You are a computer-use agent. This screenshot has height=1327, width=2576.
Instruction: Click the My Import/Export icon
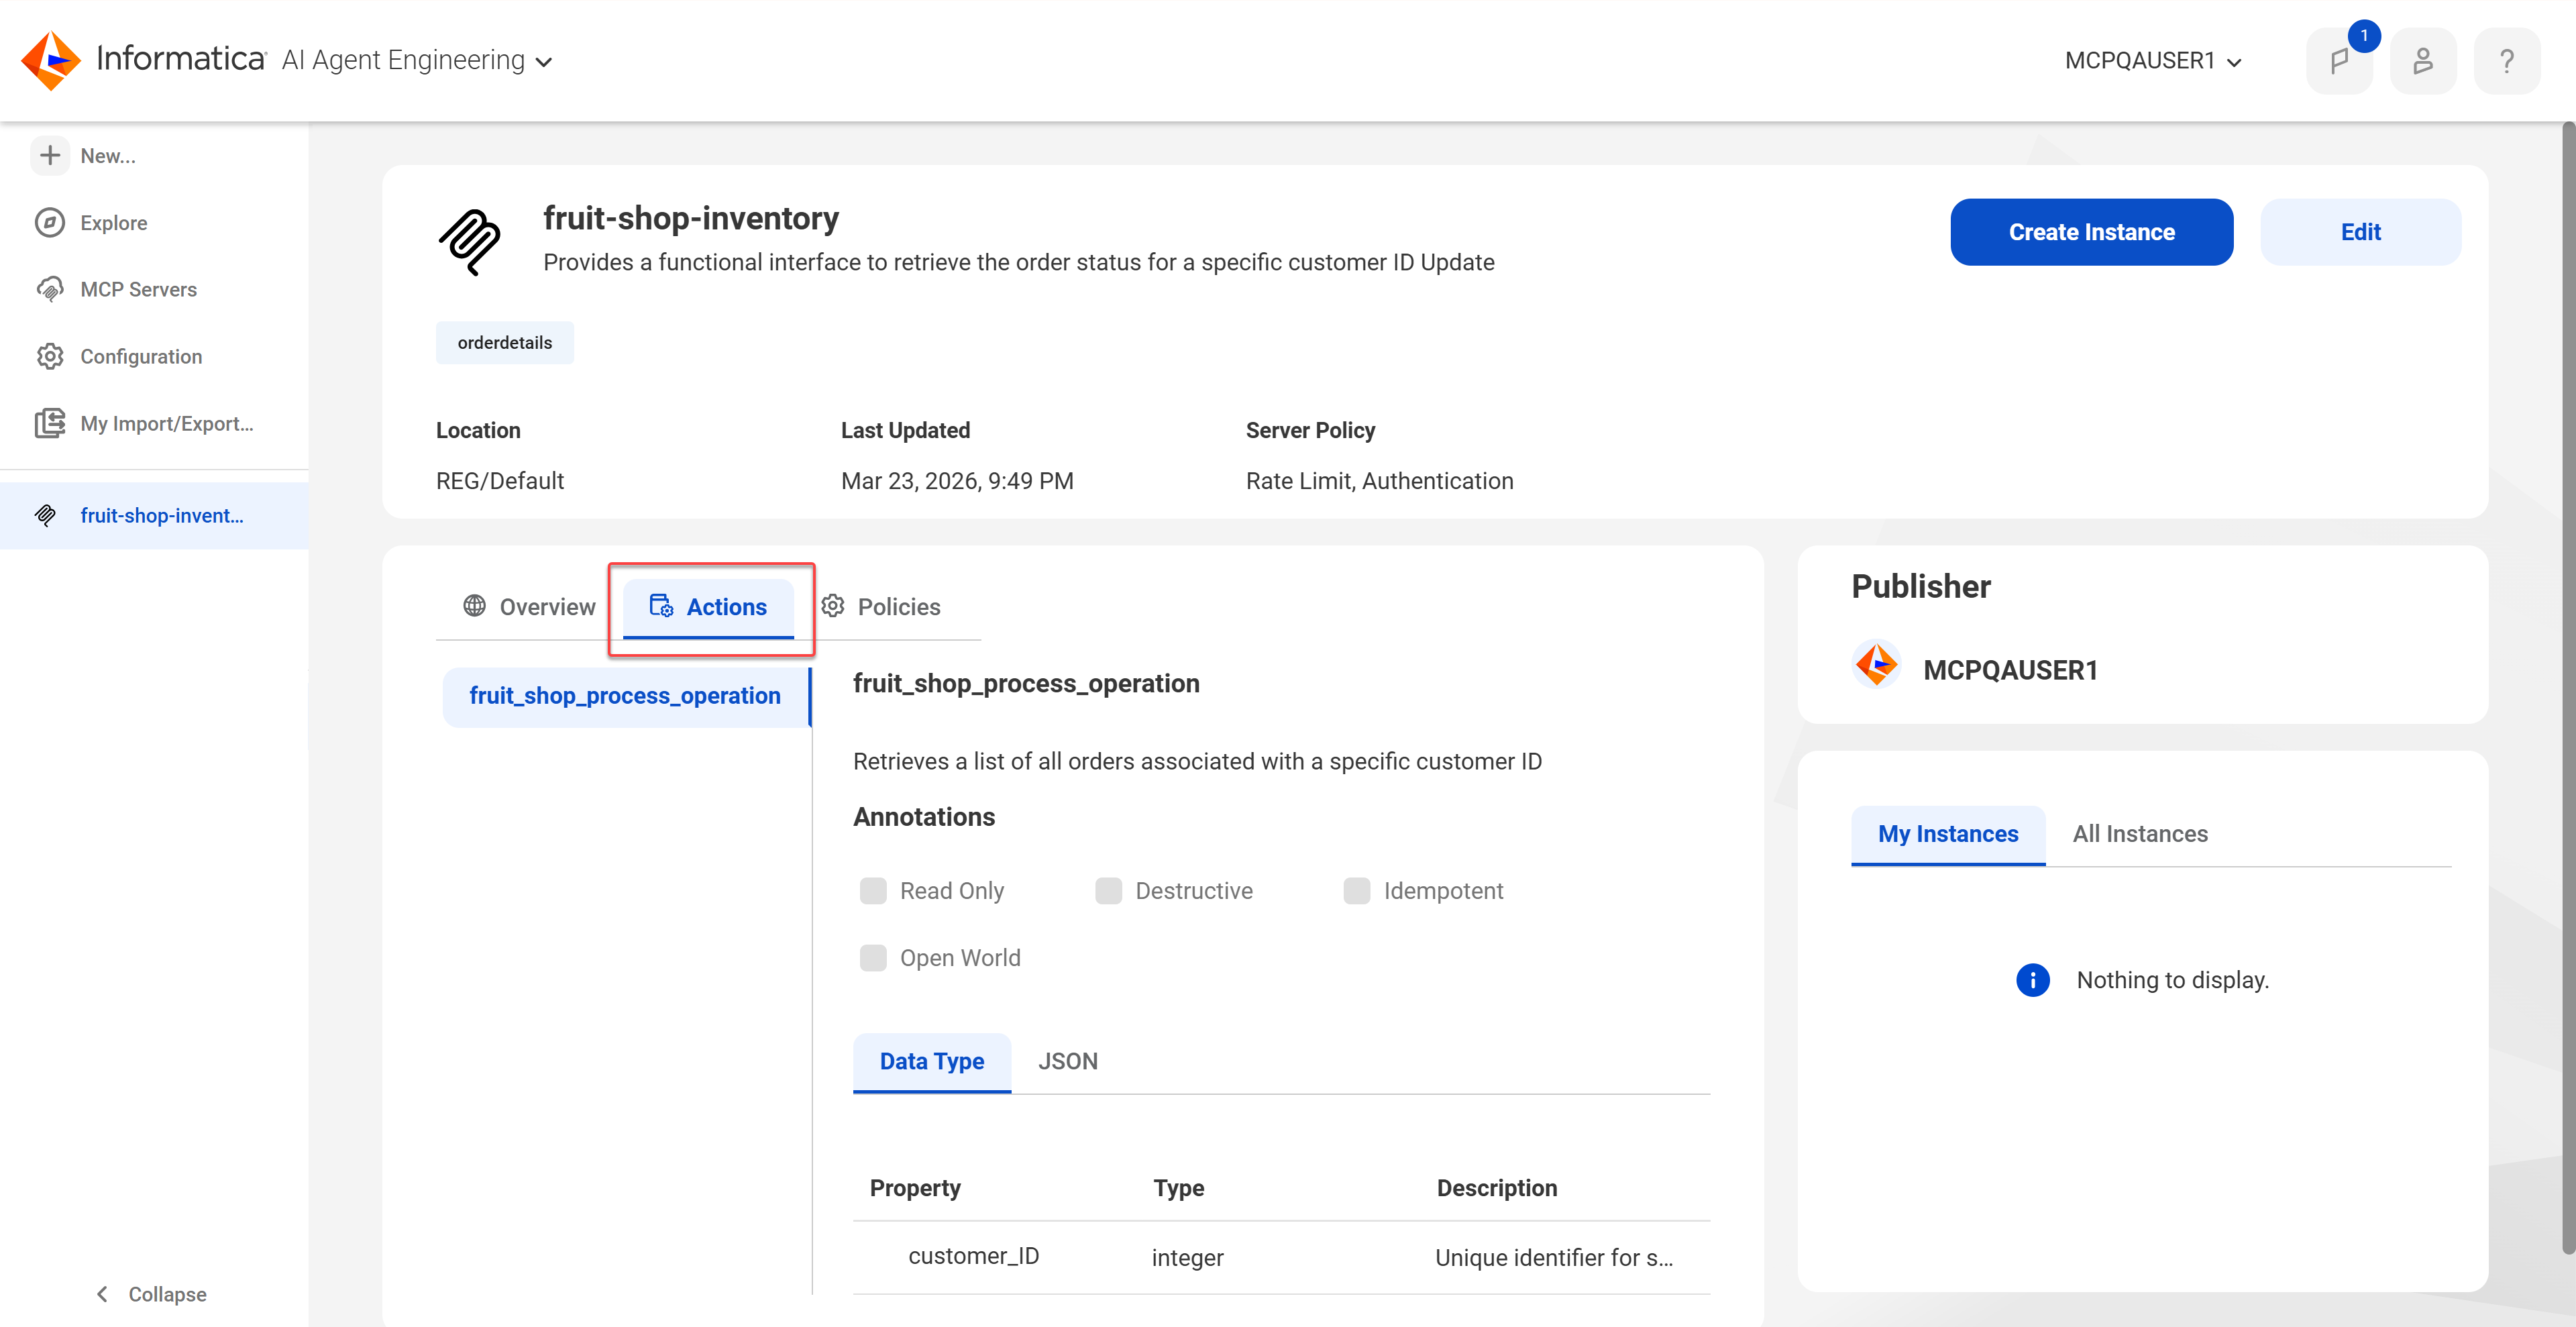[50, 423]
